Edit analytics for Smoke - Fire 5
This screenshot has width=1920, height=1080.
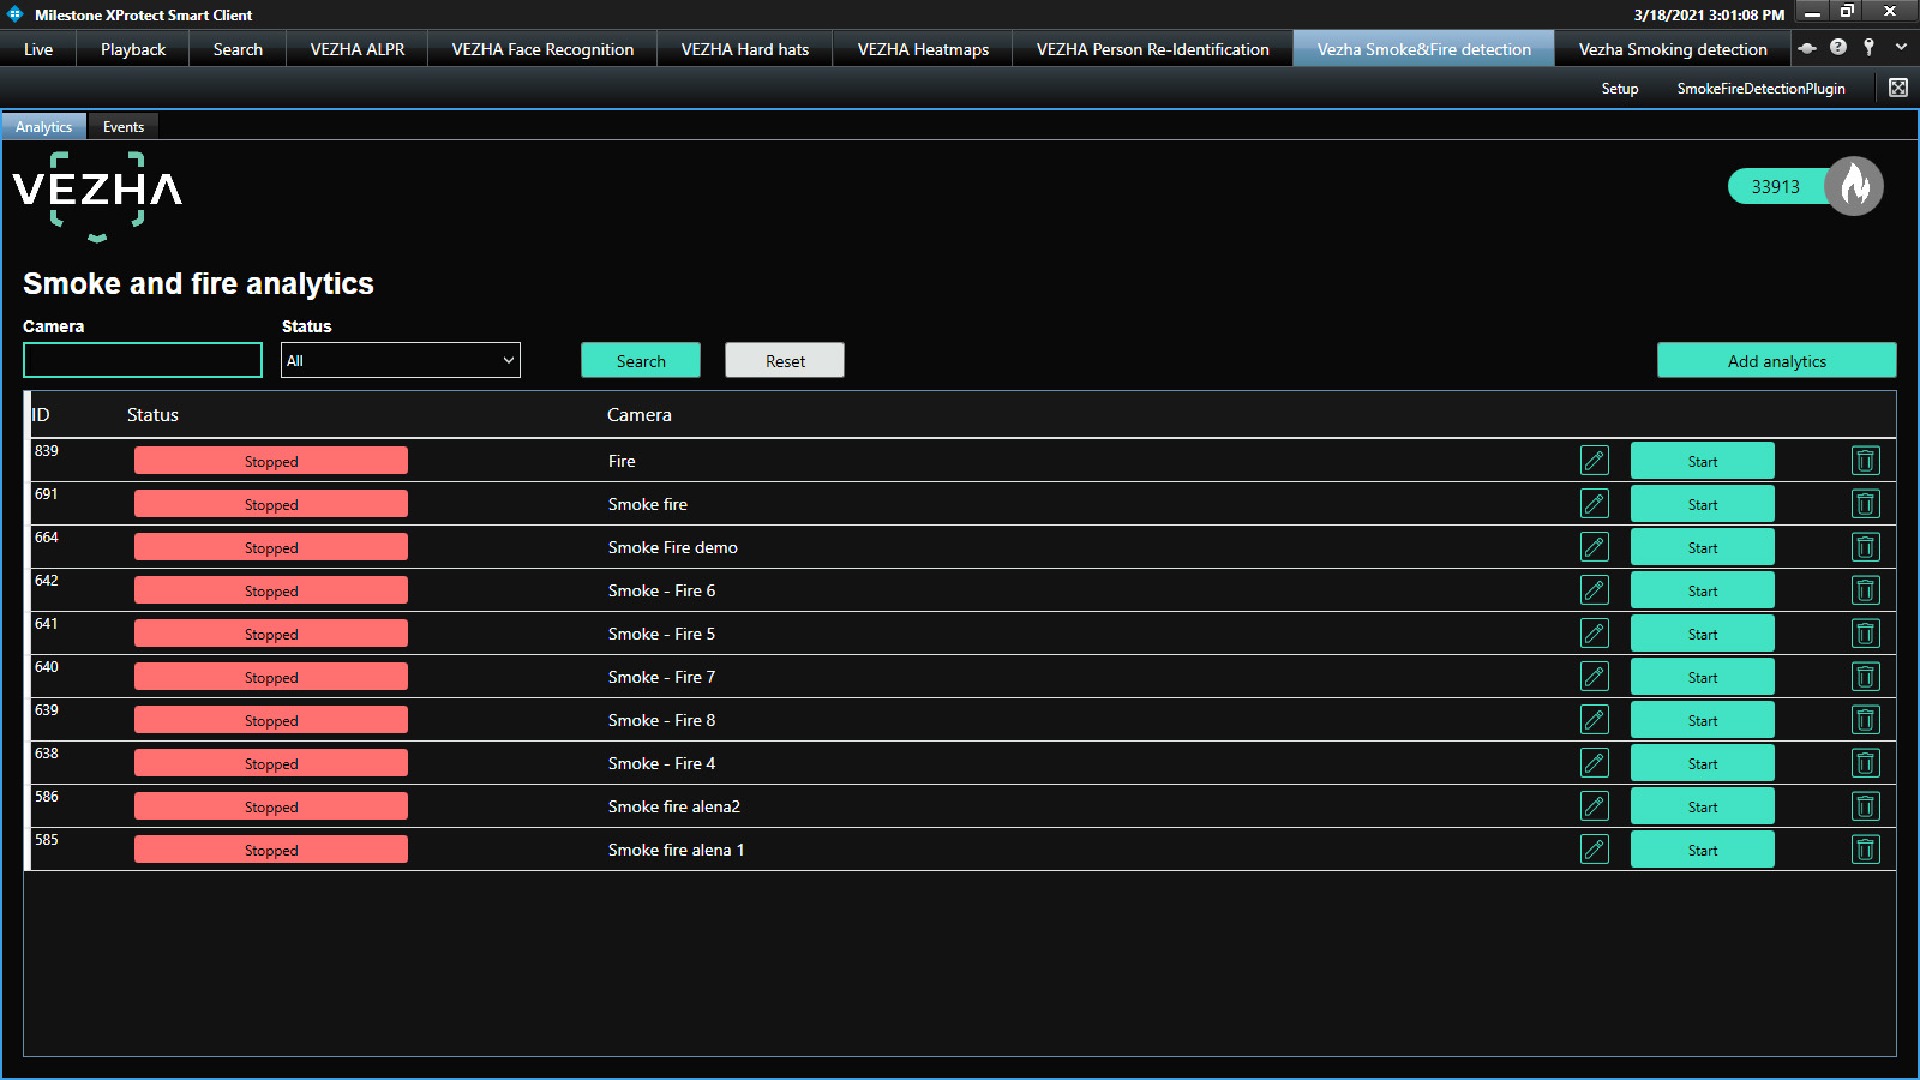[x=1594, y=633]
